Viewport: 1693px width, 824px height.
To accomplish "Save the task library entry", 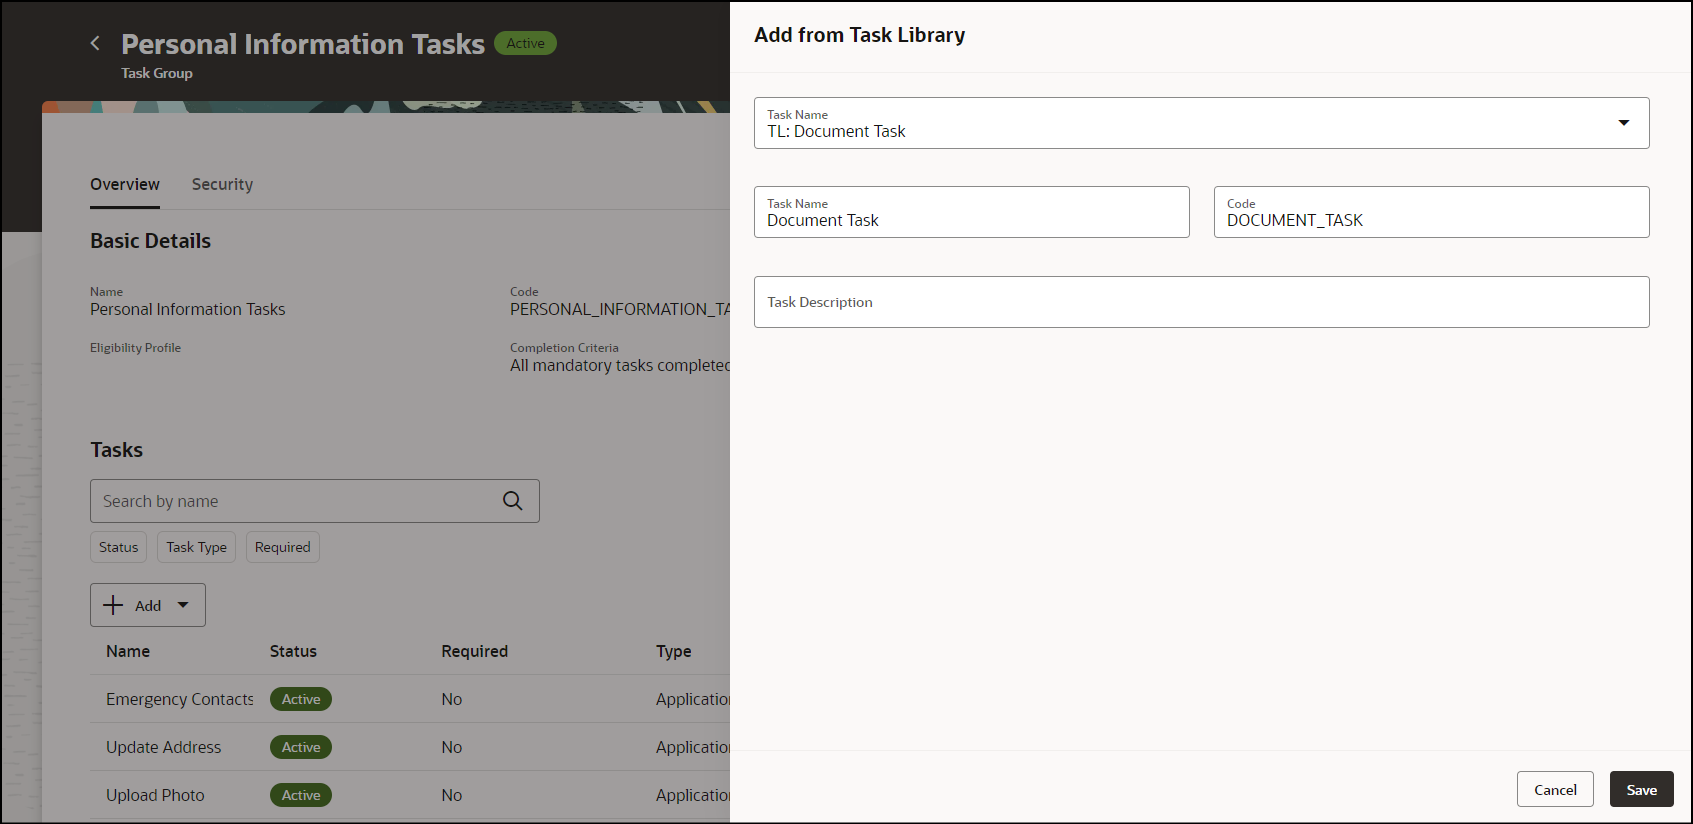I will (x=1641, y=789).
